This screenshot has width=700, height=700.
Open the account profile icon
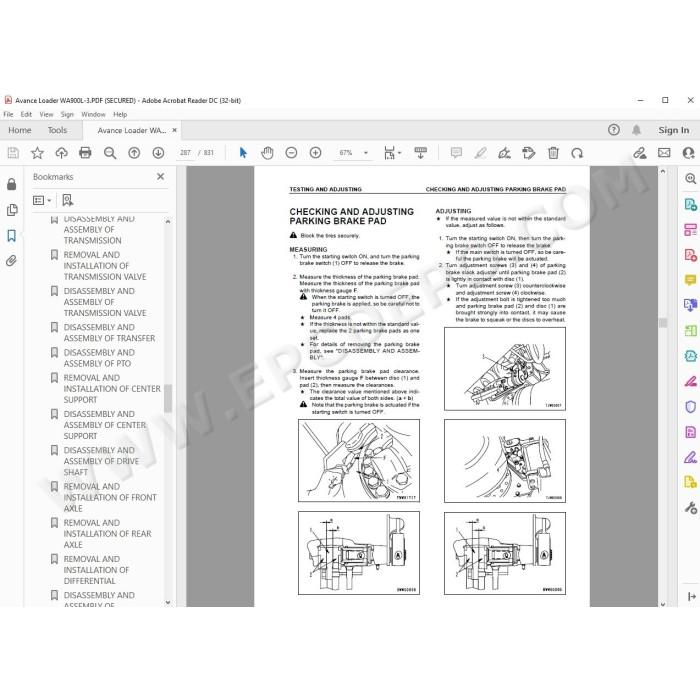click(688, 153)
